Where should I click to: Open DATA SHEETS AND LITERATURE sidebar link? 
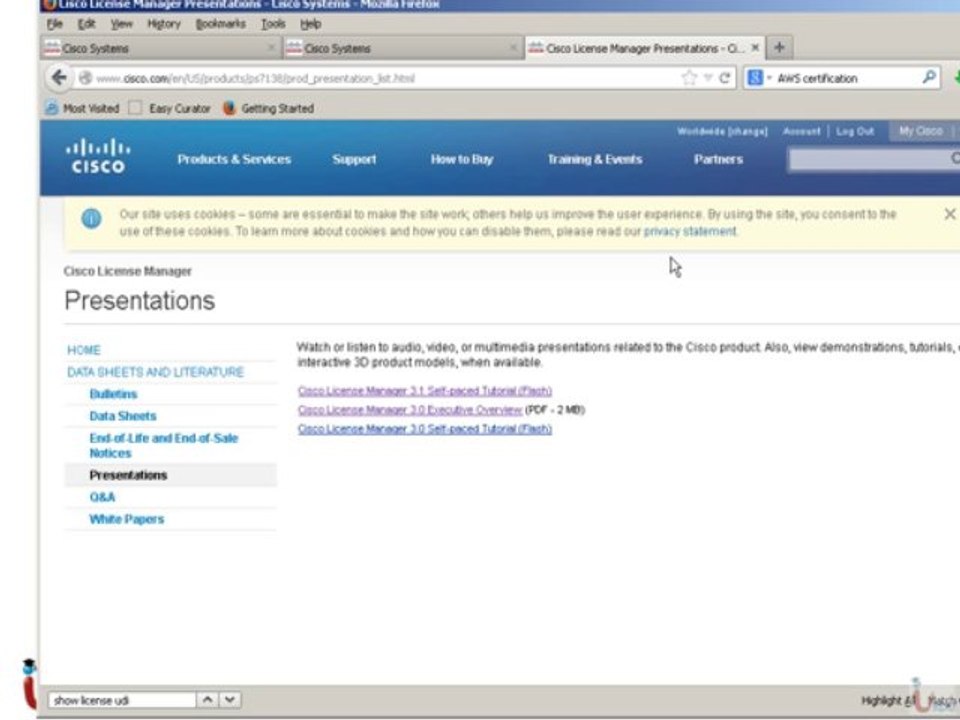[x=156, y=372]
